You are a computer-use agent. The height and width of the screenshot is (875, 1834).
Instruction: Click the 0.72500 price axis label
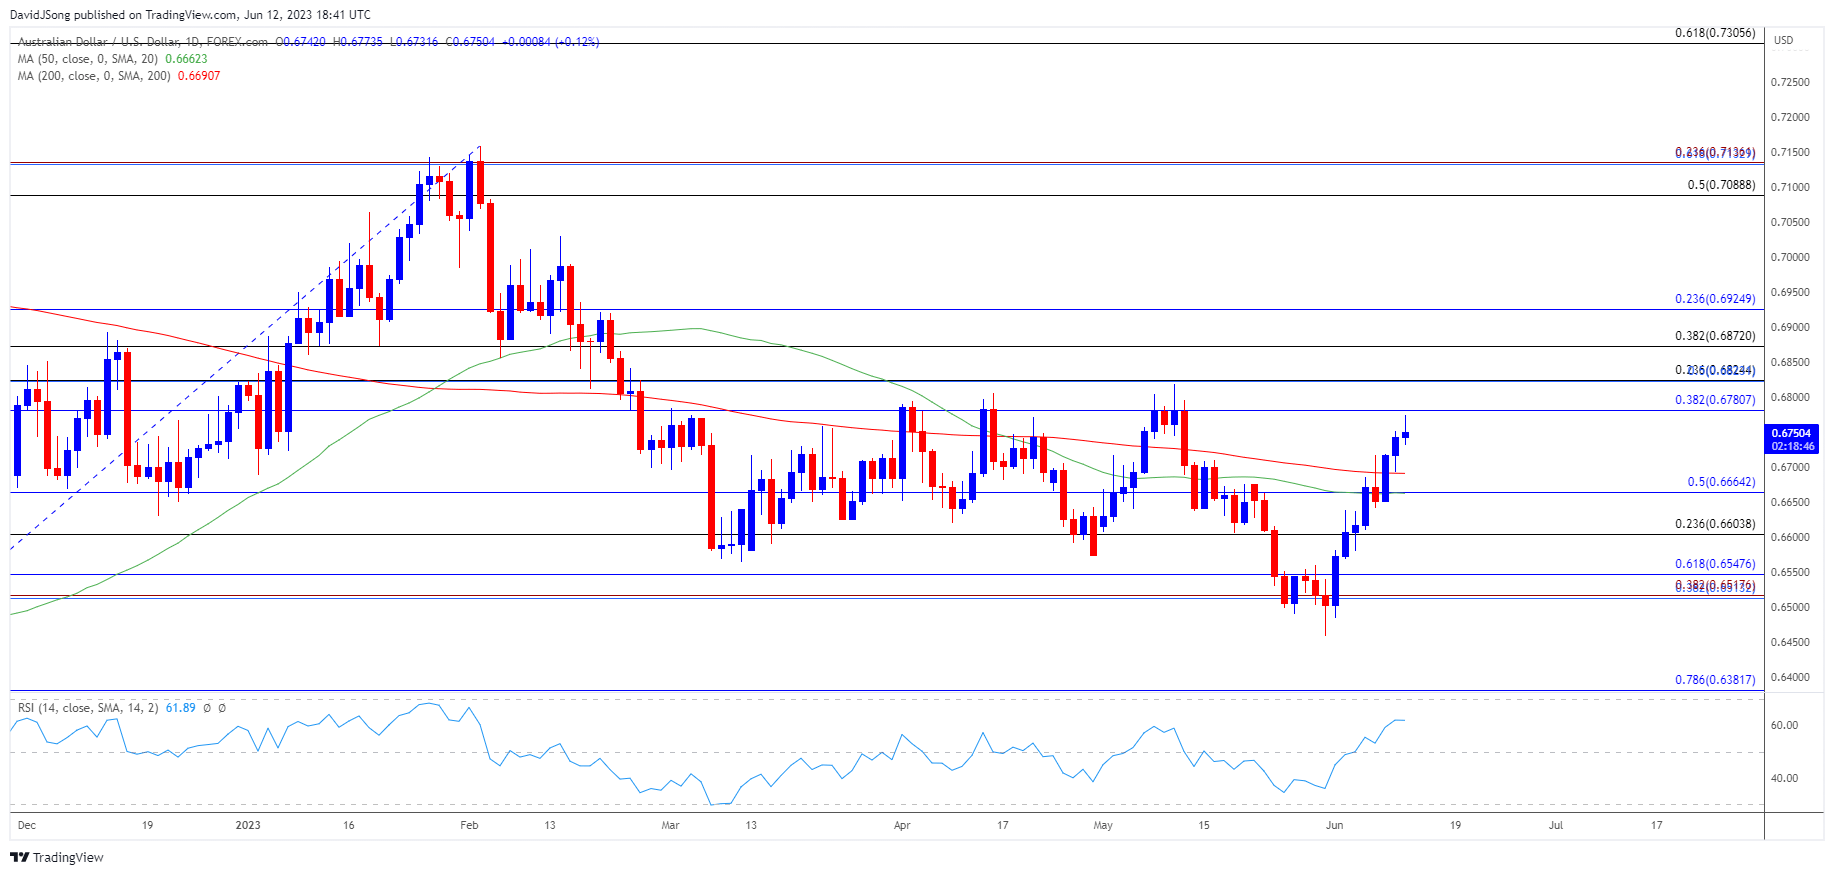click(1790, 82)
